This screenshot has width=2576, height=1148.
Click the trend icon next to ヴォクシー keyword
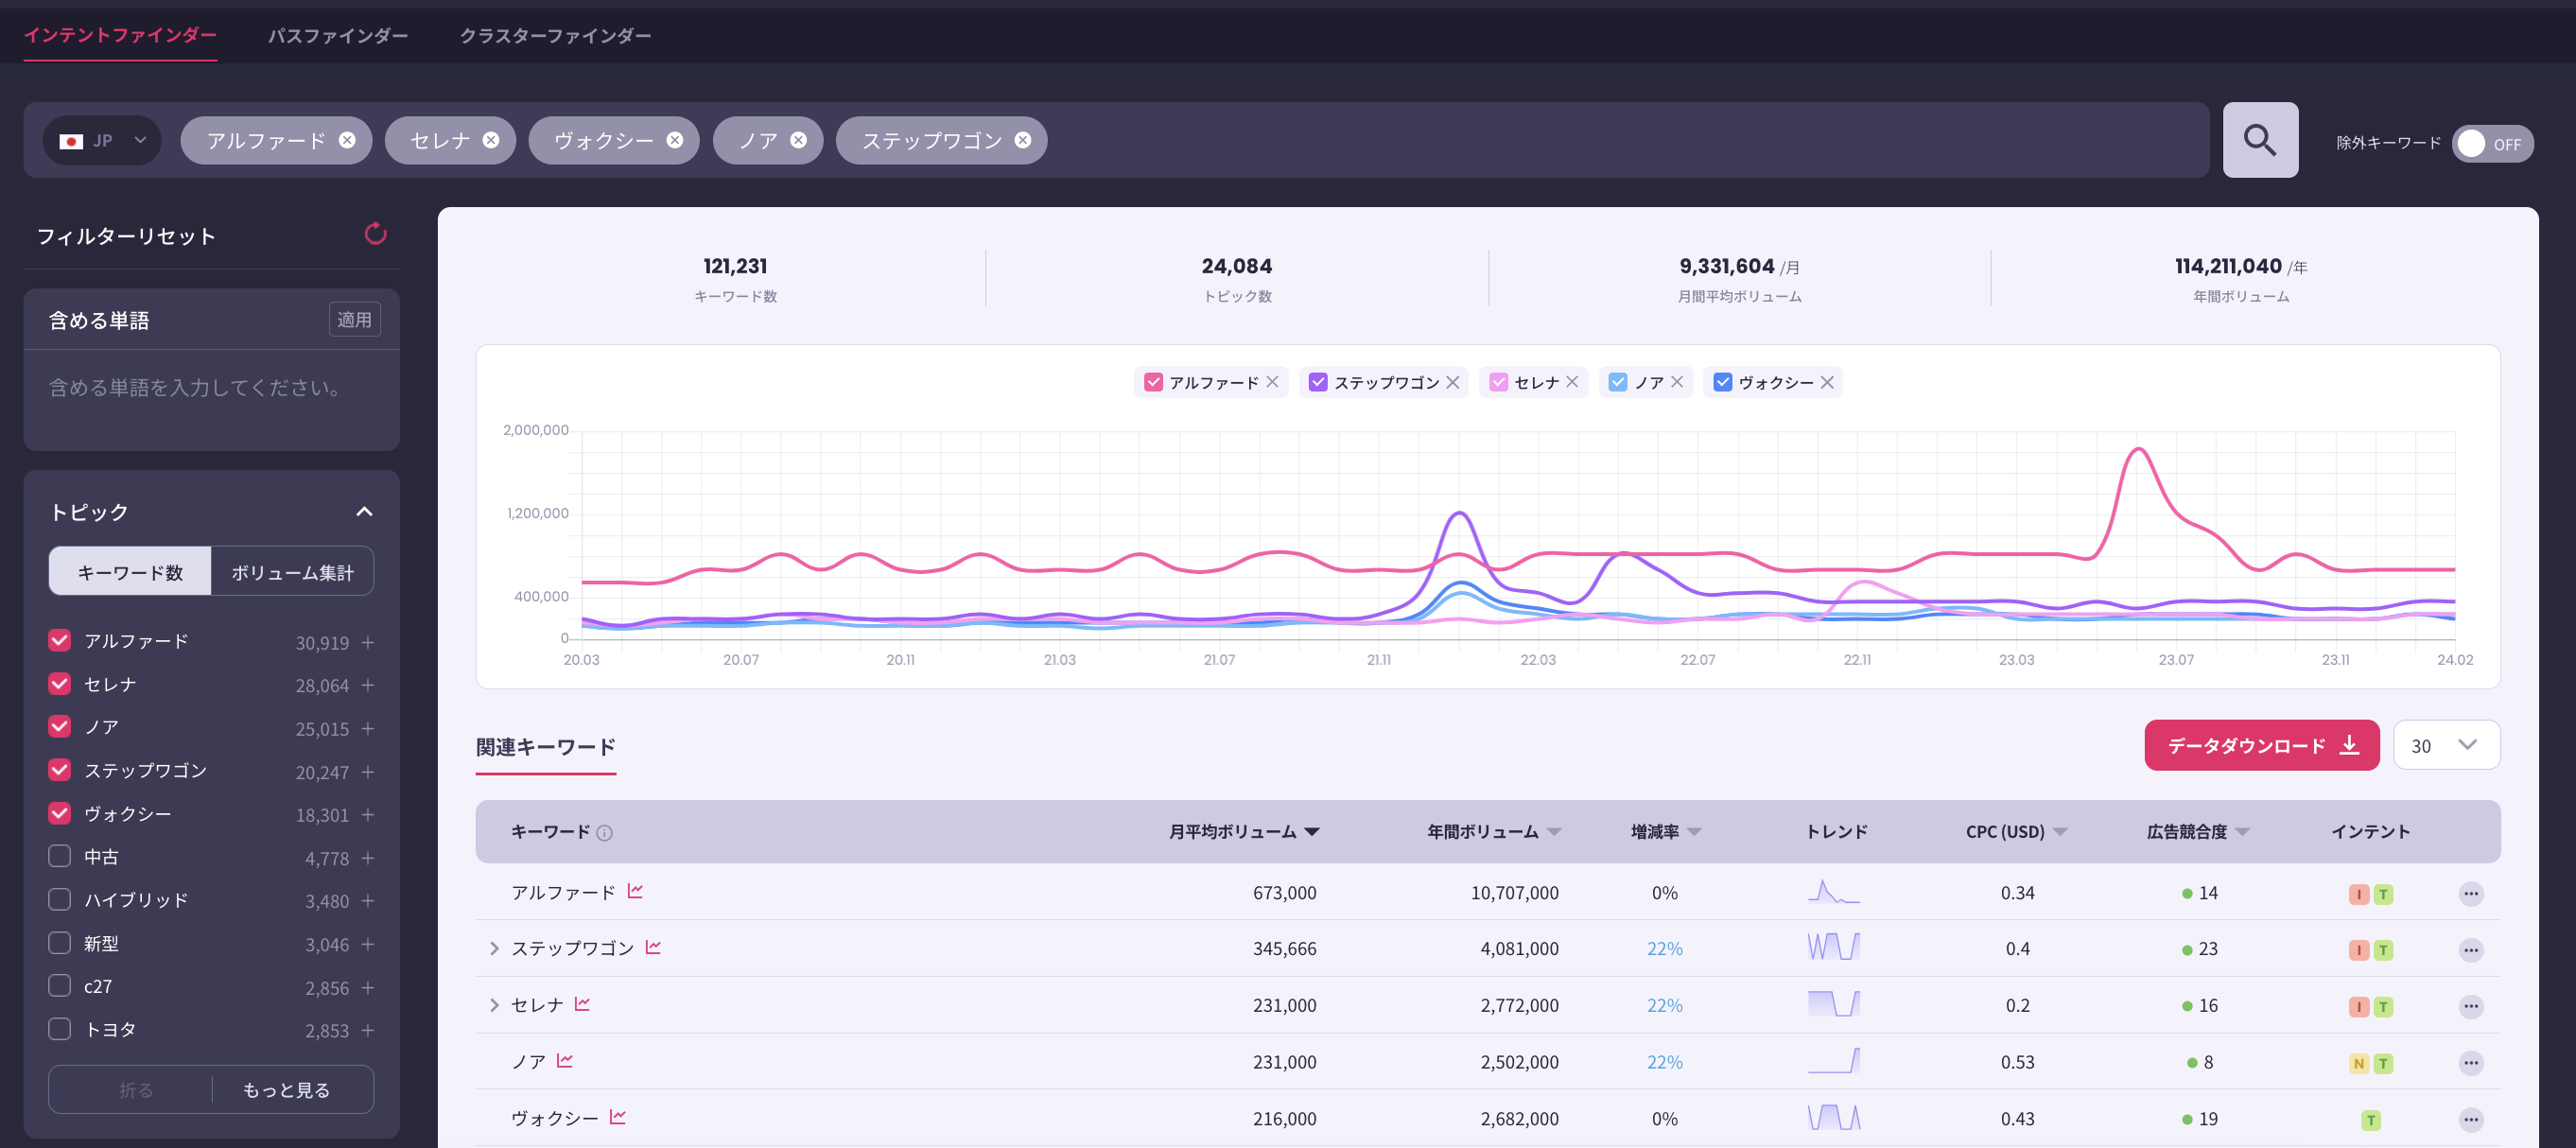(618, 1117)
